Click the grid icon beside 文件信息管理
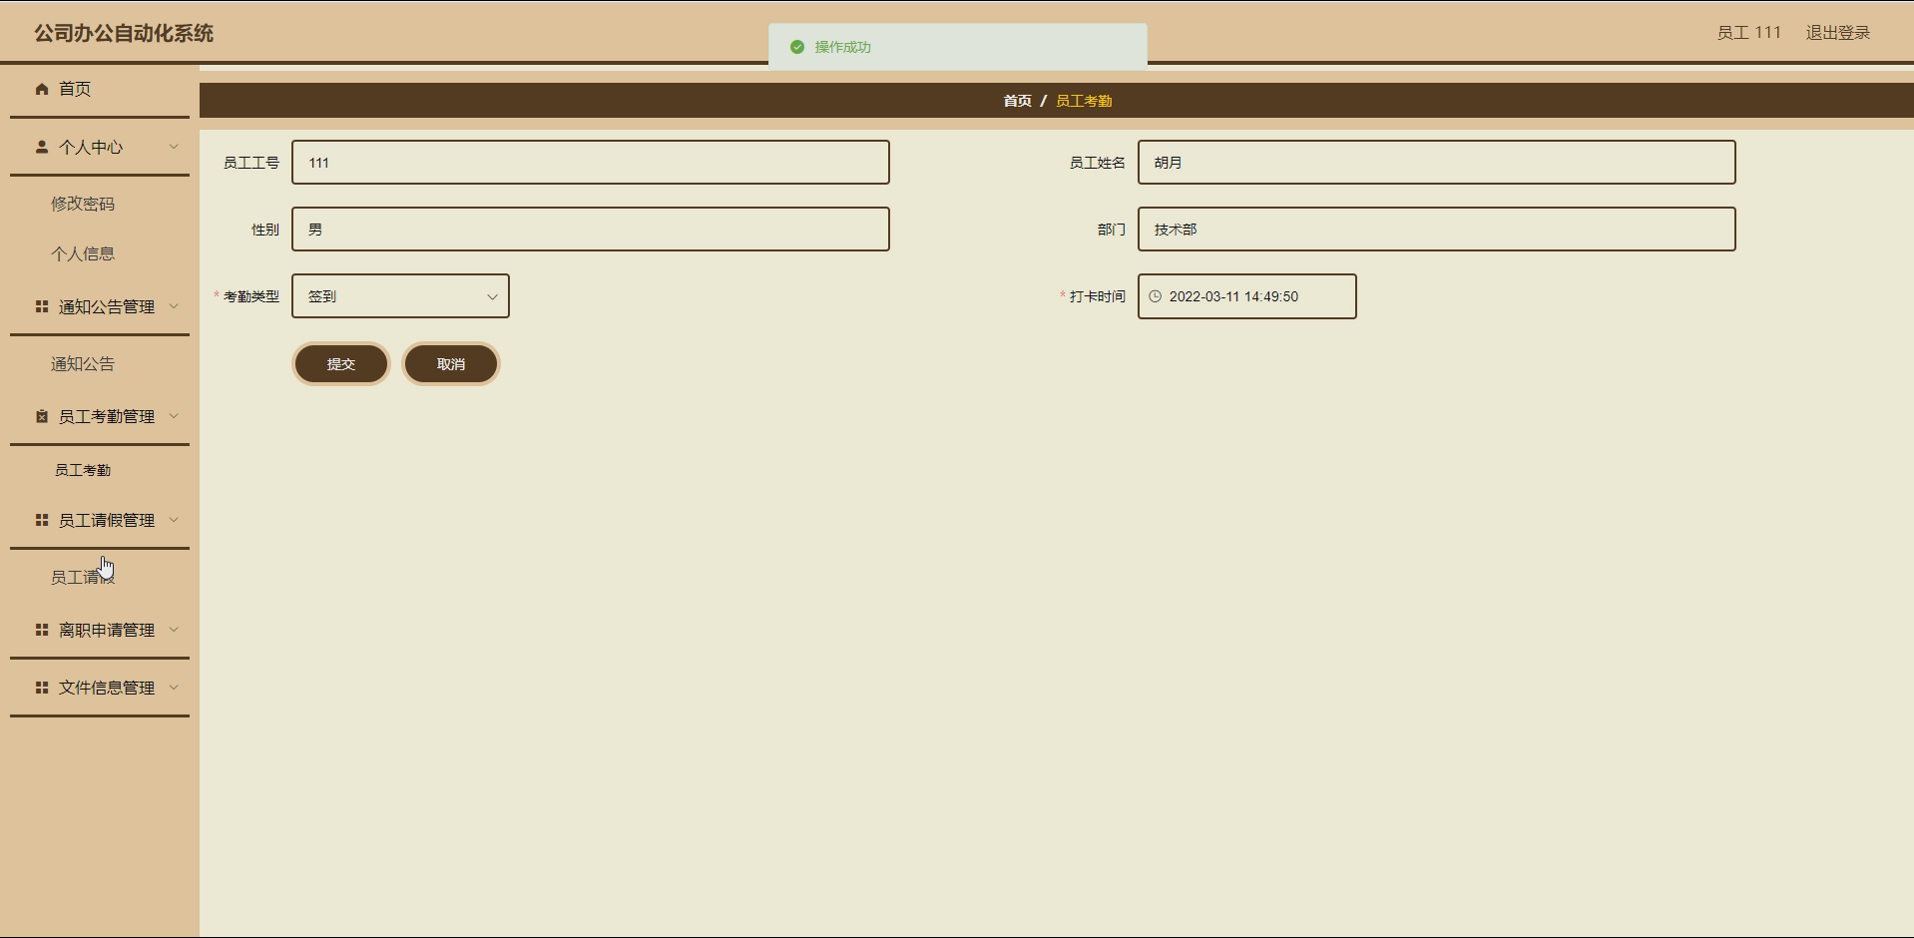The image size is (1914, 938). tap(42, 688)
